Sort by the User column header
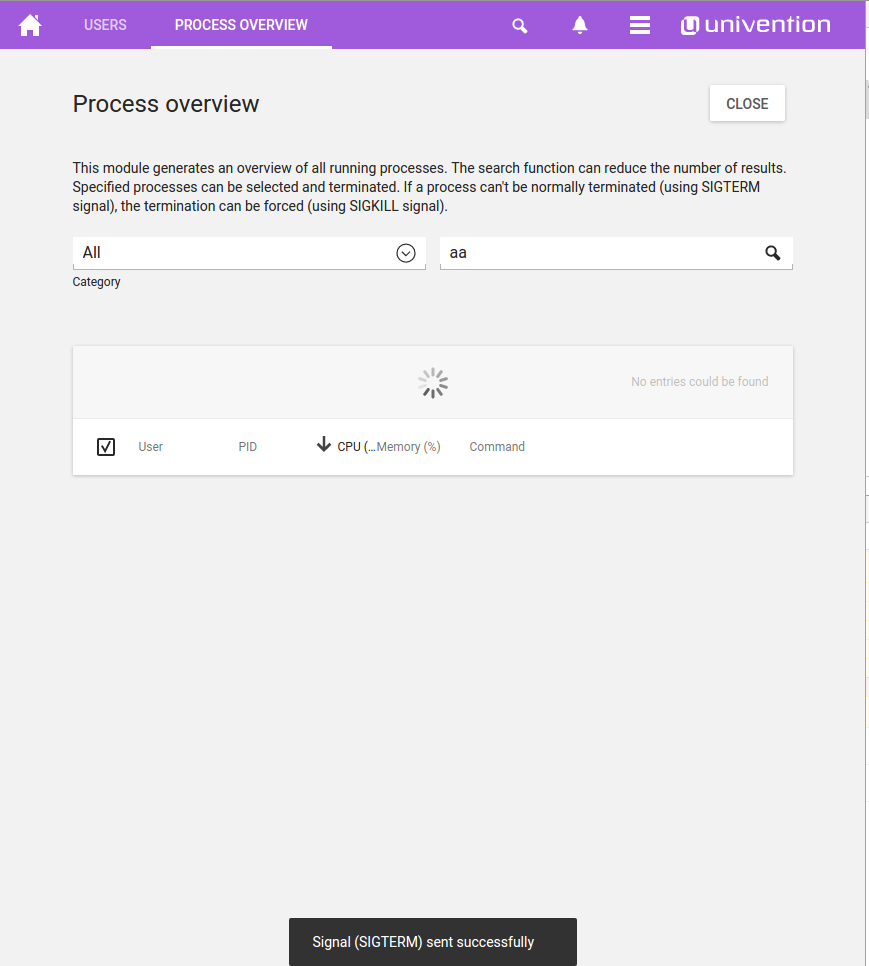Screen dimensions: 869x966 (151, 447)
